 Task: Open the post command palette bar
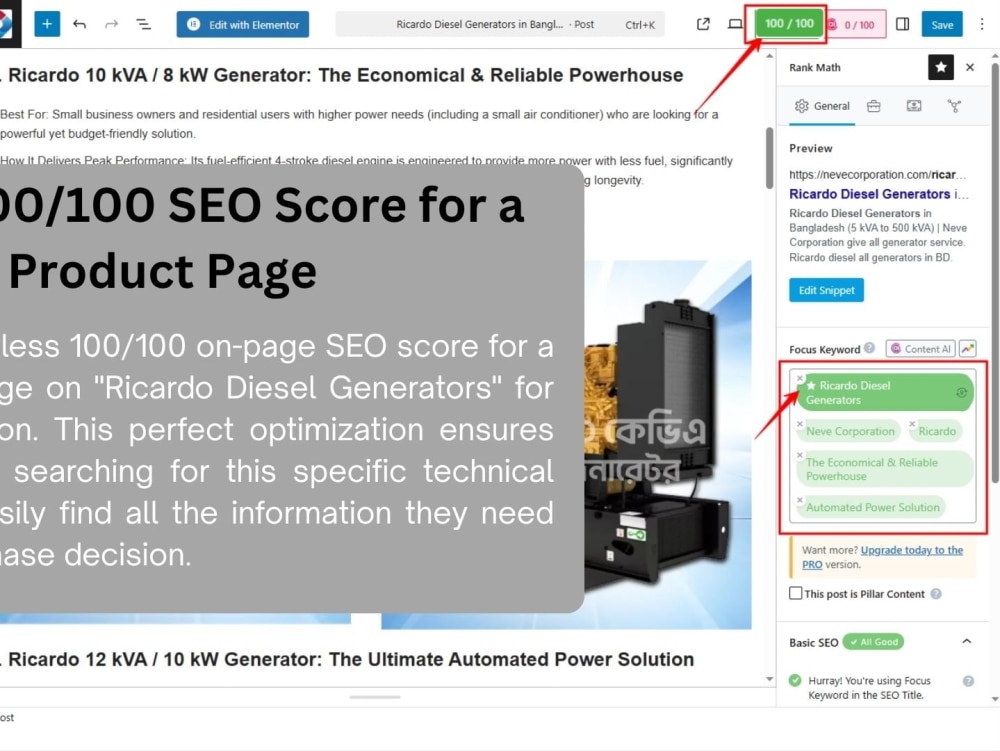pyautogui.click(x=499, y=24)
